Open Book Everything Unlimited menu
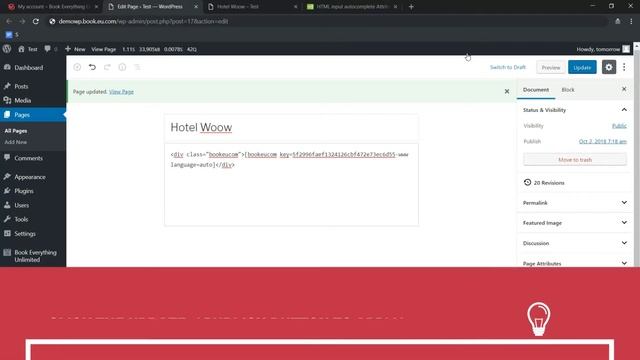 pos(35,256)
